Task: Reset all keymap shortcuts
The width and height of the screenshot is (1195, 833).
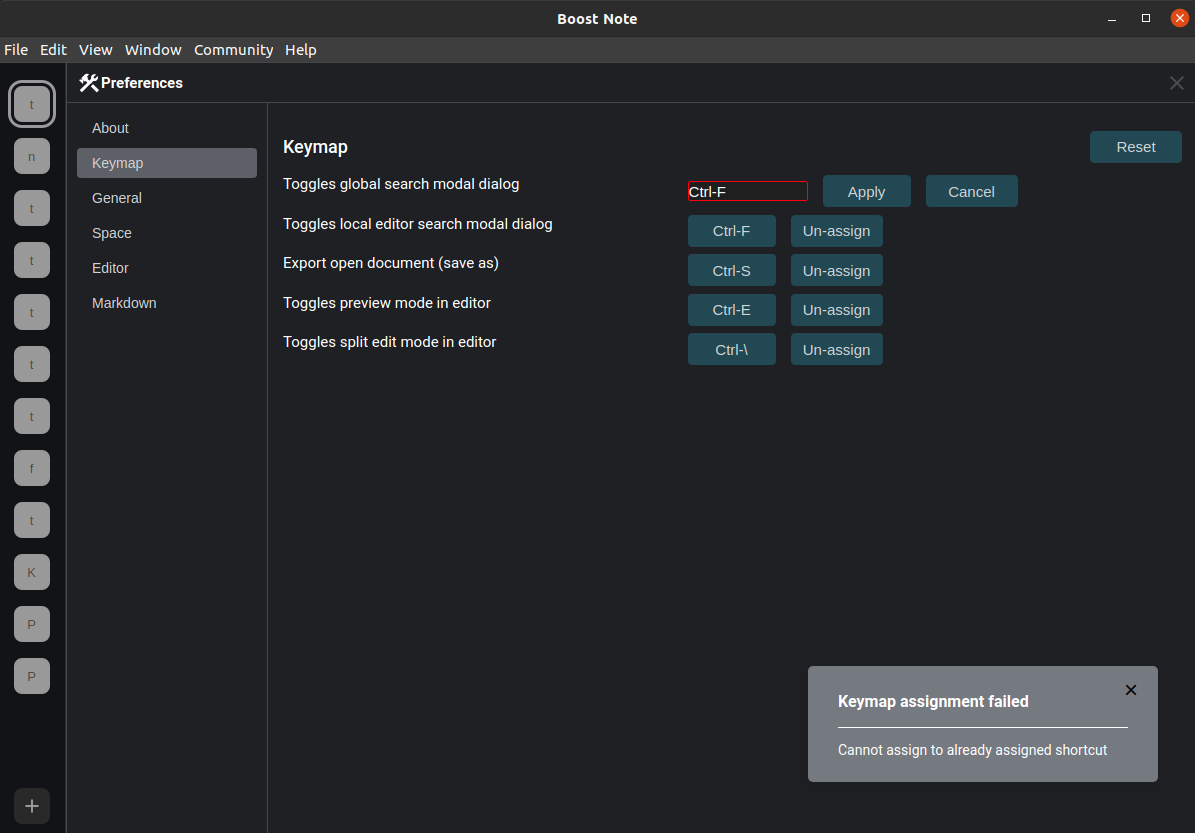Action: pos(1136,147)
